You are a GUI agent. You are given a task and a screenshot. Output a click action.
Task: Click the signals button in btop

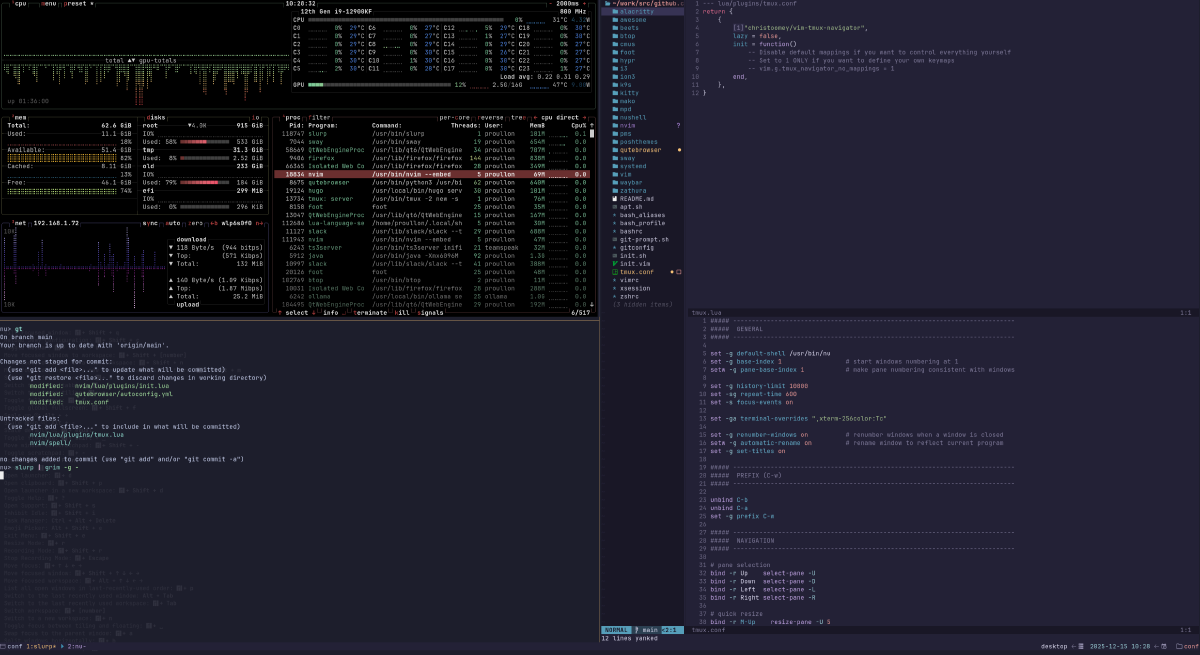click(429, 312)
